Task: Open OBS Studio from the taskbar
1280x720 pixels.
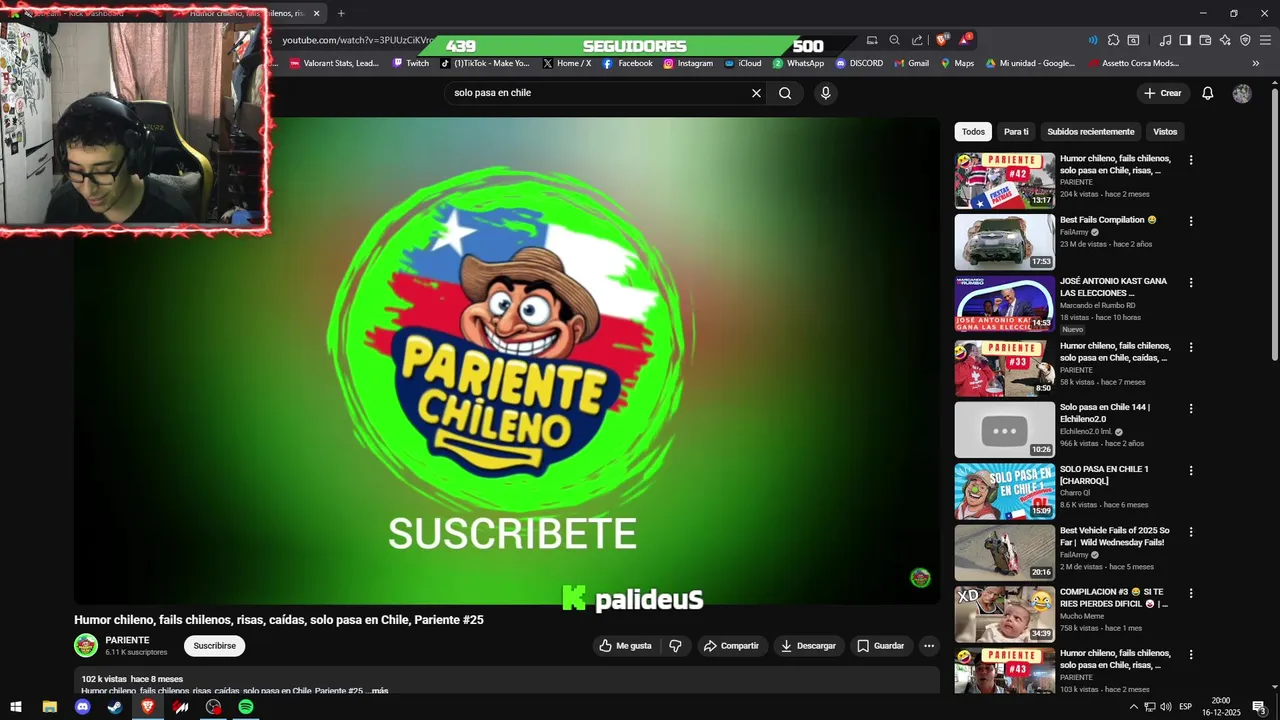Action: (x=213, y=707)
